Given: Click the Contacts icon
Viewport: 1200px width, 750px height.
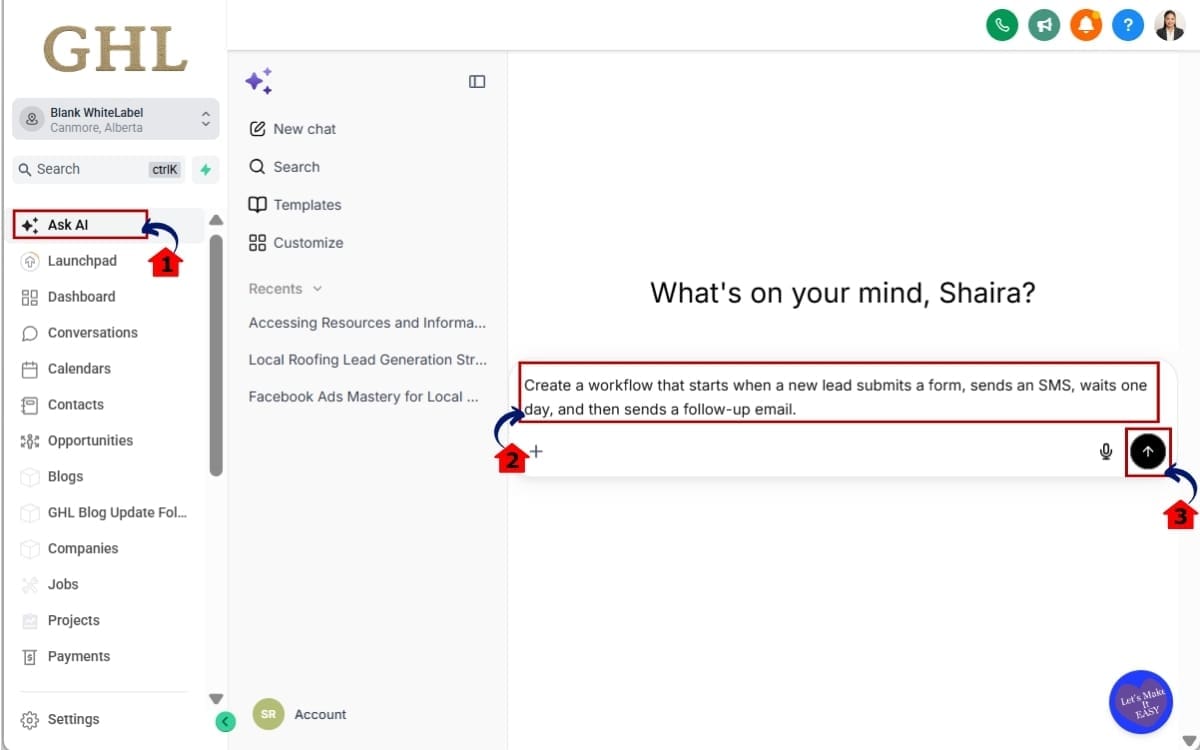Looking at the screenshot, I should tap(29, 405).
